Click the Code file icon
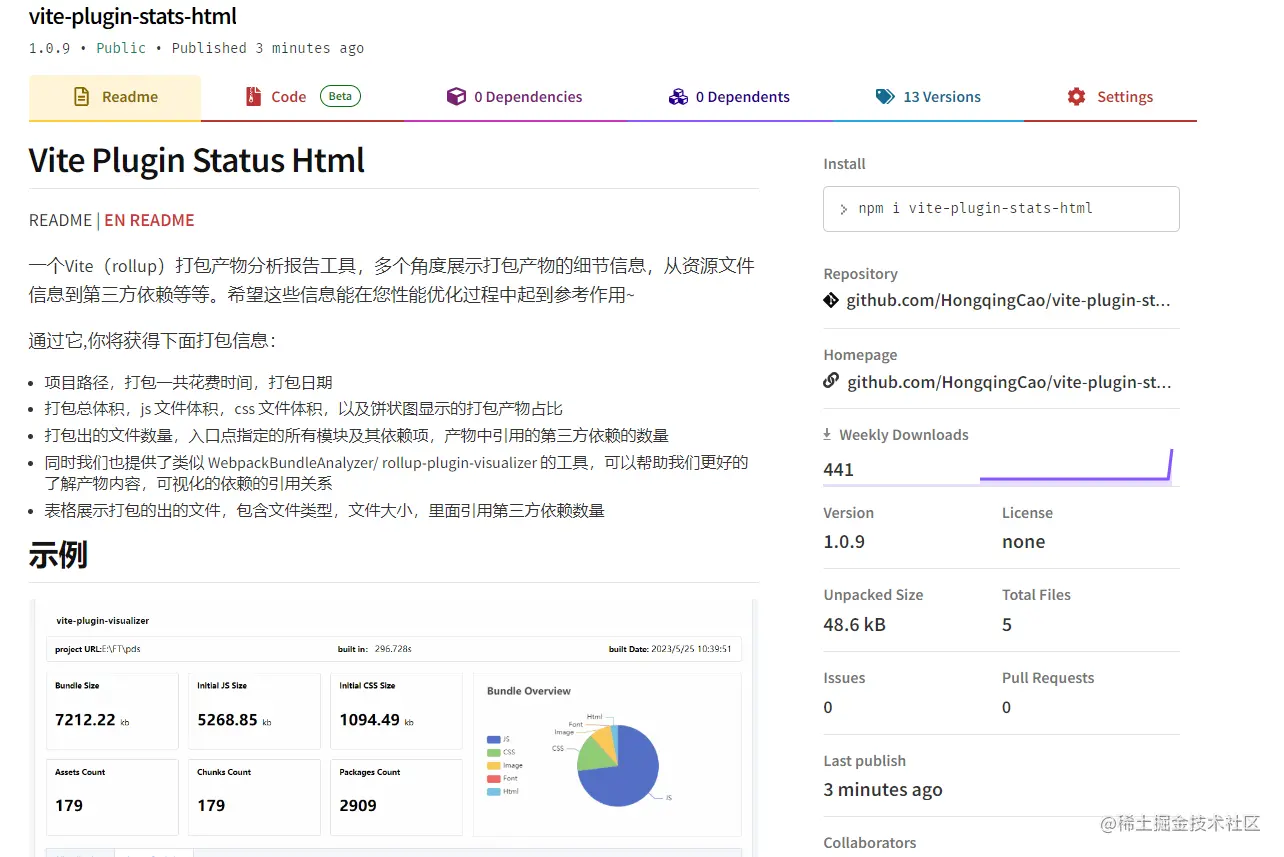1284x857 pixels. coord(254,97)
